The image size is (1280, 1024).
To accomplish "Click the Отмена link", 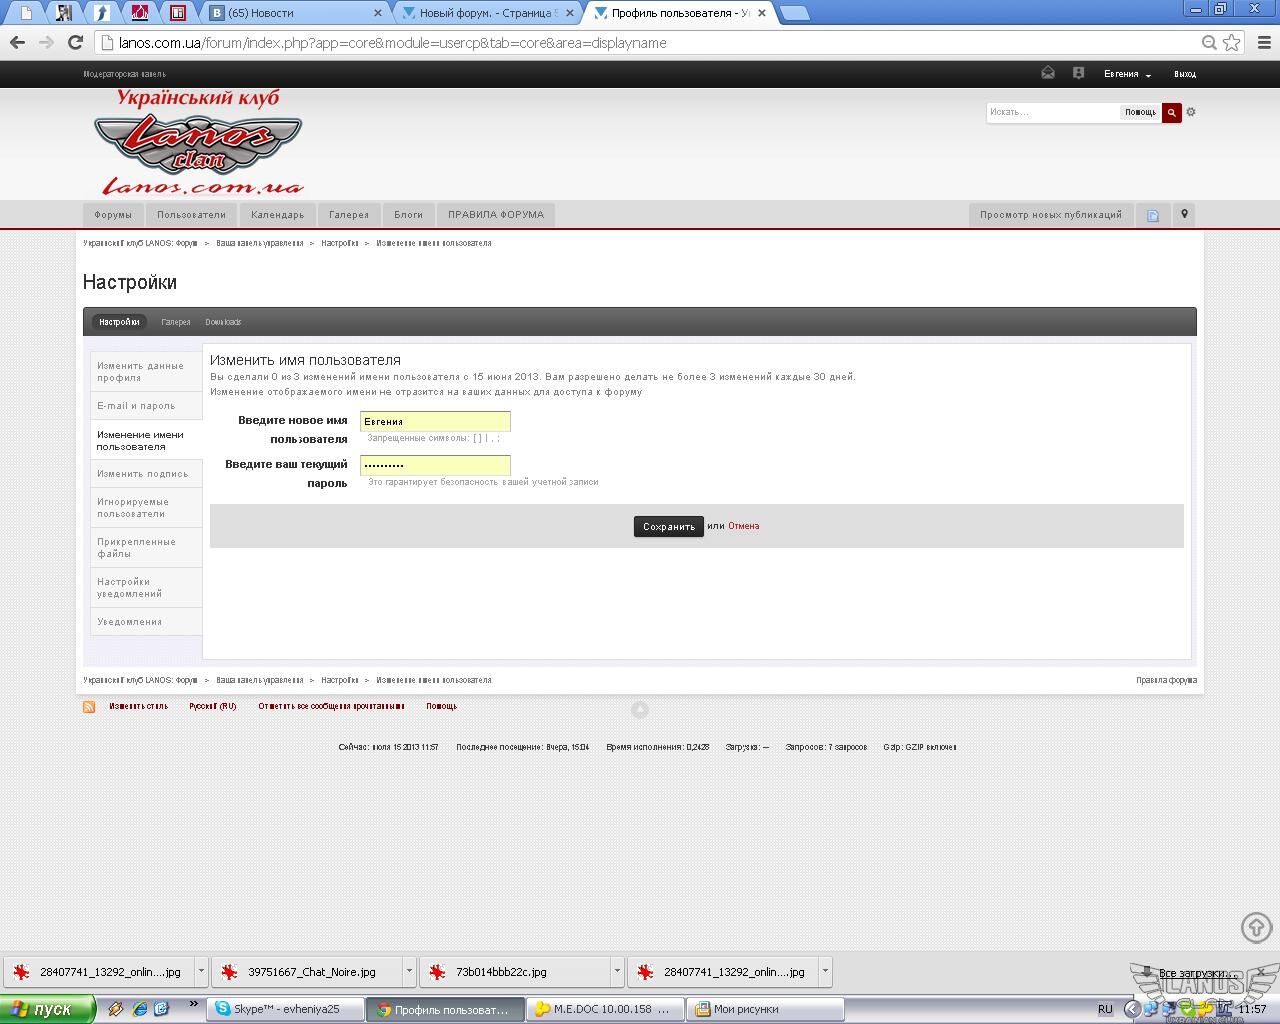I will [743, 526].
